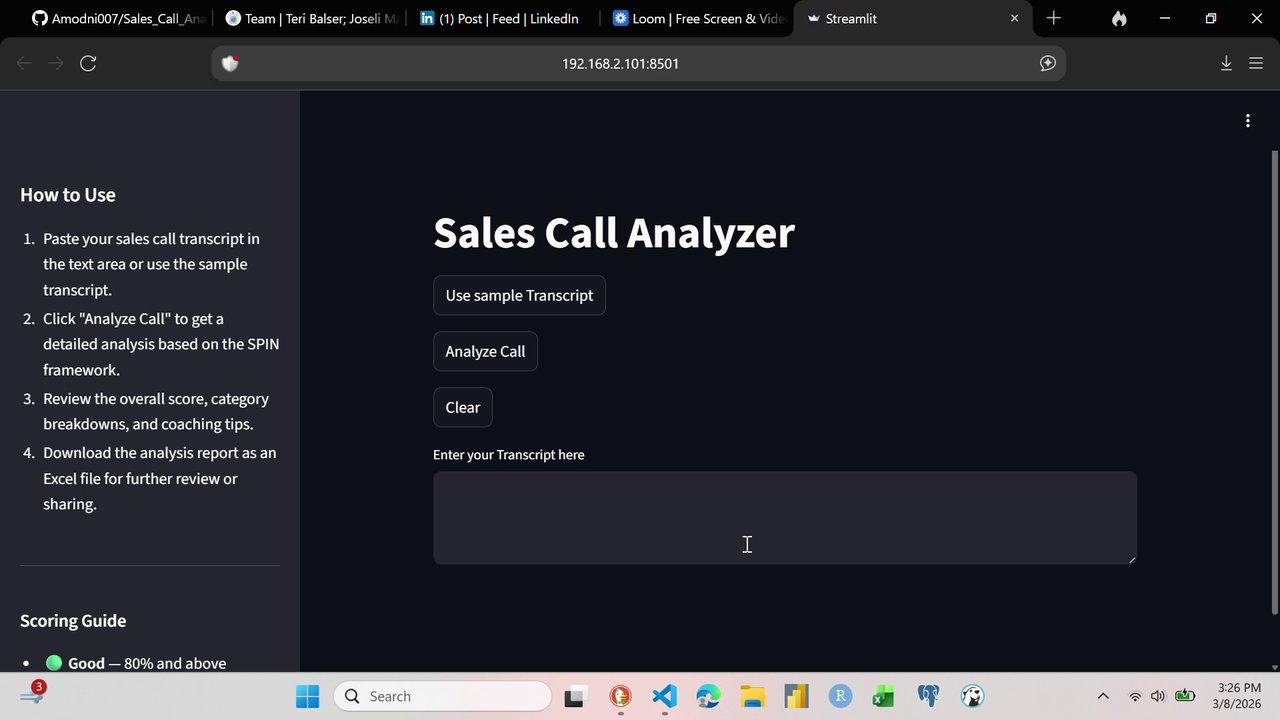Viewport: 1280px width, 720px height.
Task: Clear the transcript with Clear button
Action: click(x=463, y=407)
